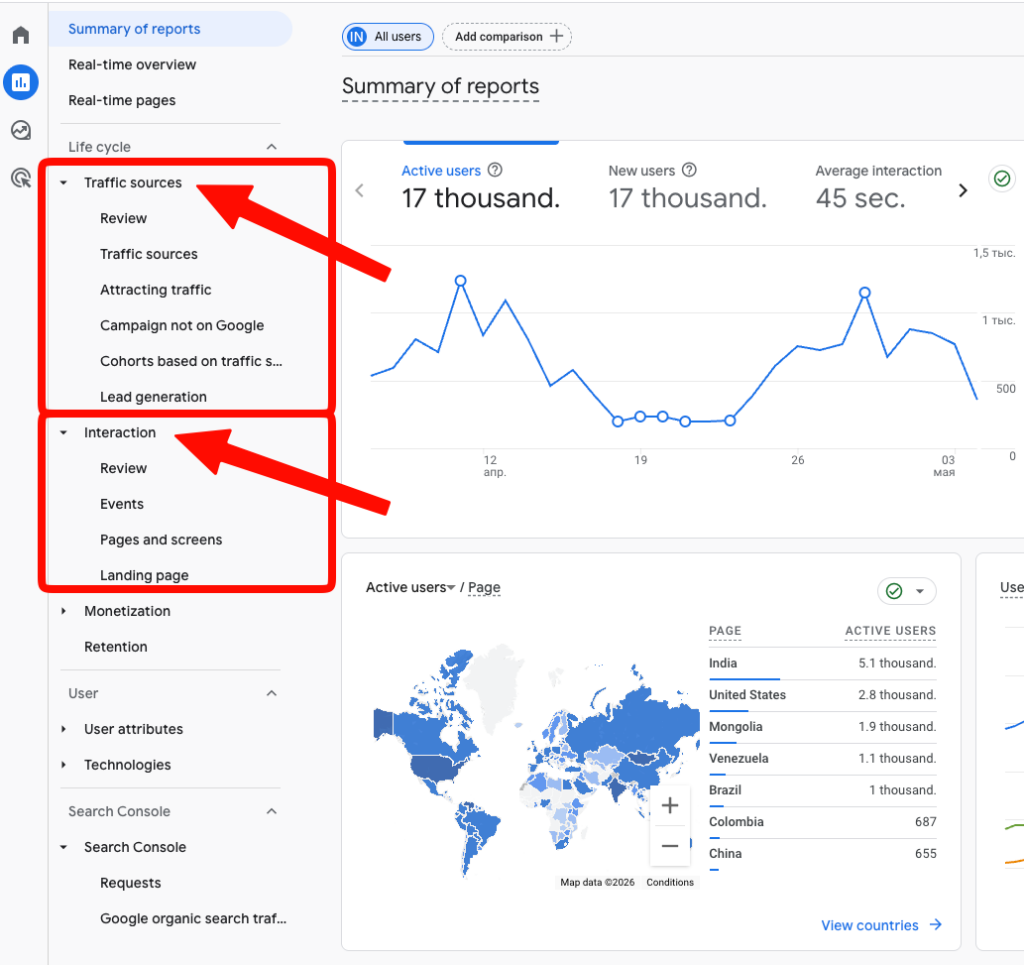Open the Home icon in left rail
Image resolution: width=1024 pixels, height=965 pixels.
pyautogui.click(x=21, y=35)
